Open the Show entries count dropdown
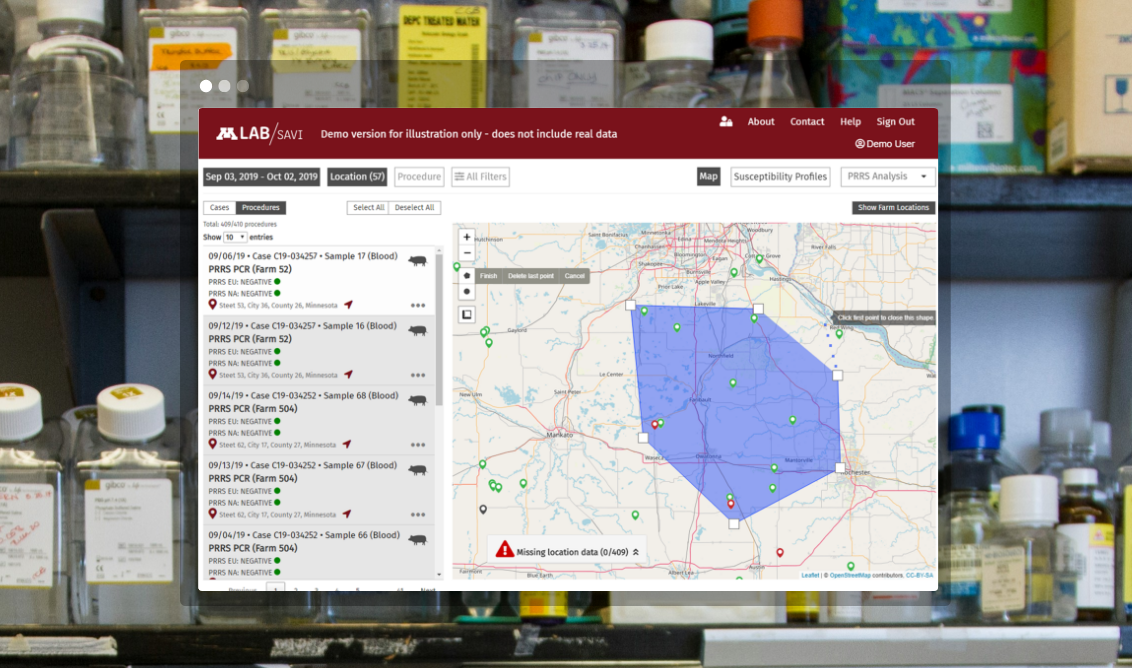The width and height of the screenshot is (1132, 668). [x=235, y=237]
